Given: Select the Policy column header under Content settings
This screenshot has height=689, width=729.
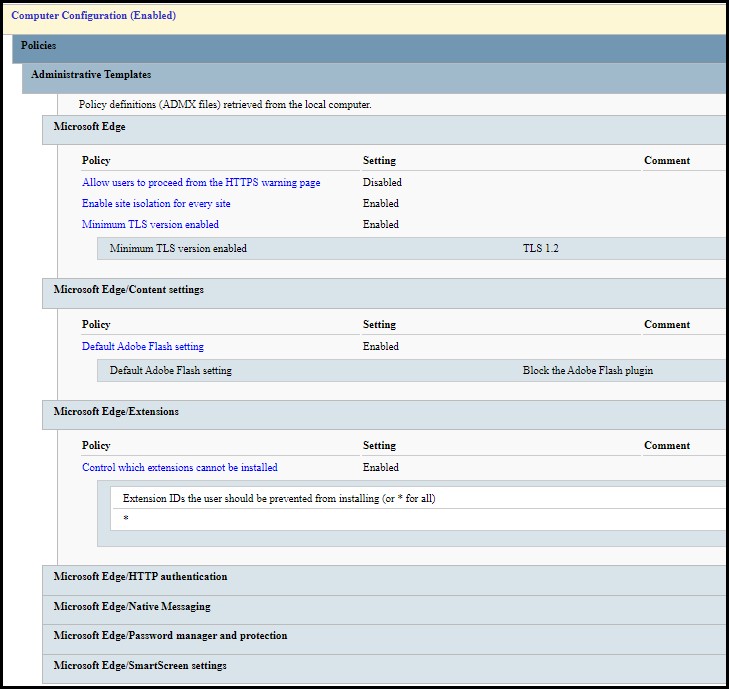Looking at the screenshot, I should pos(96,325).
